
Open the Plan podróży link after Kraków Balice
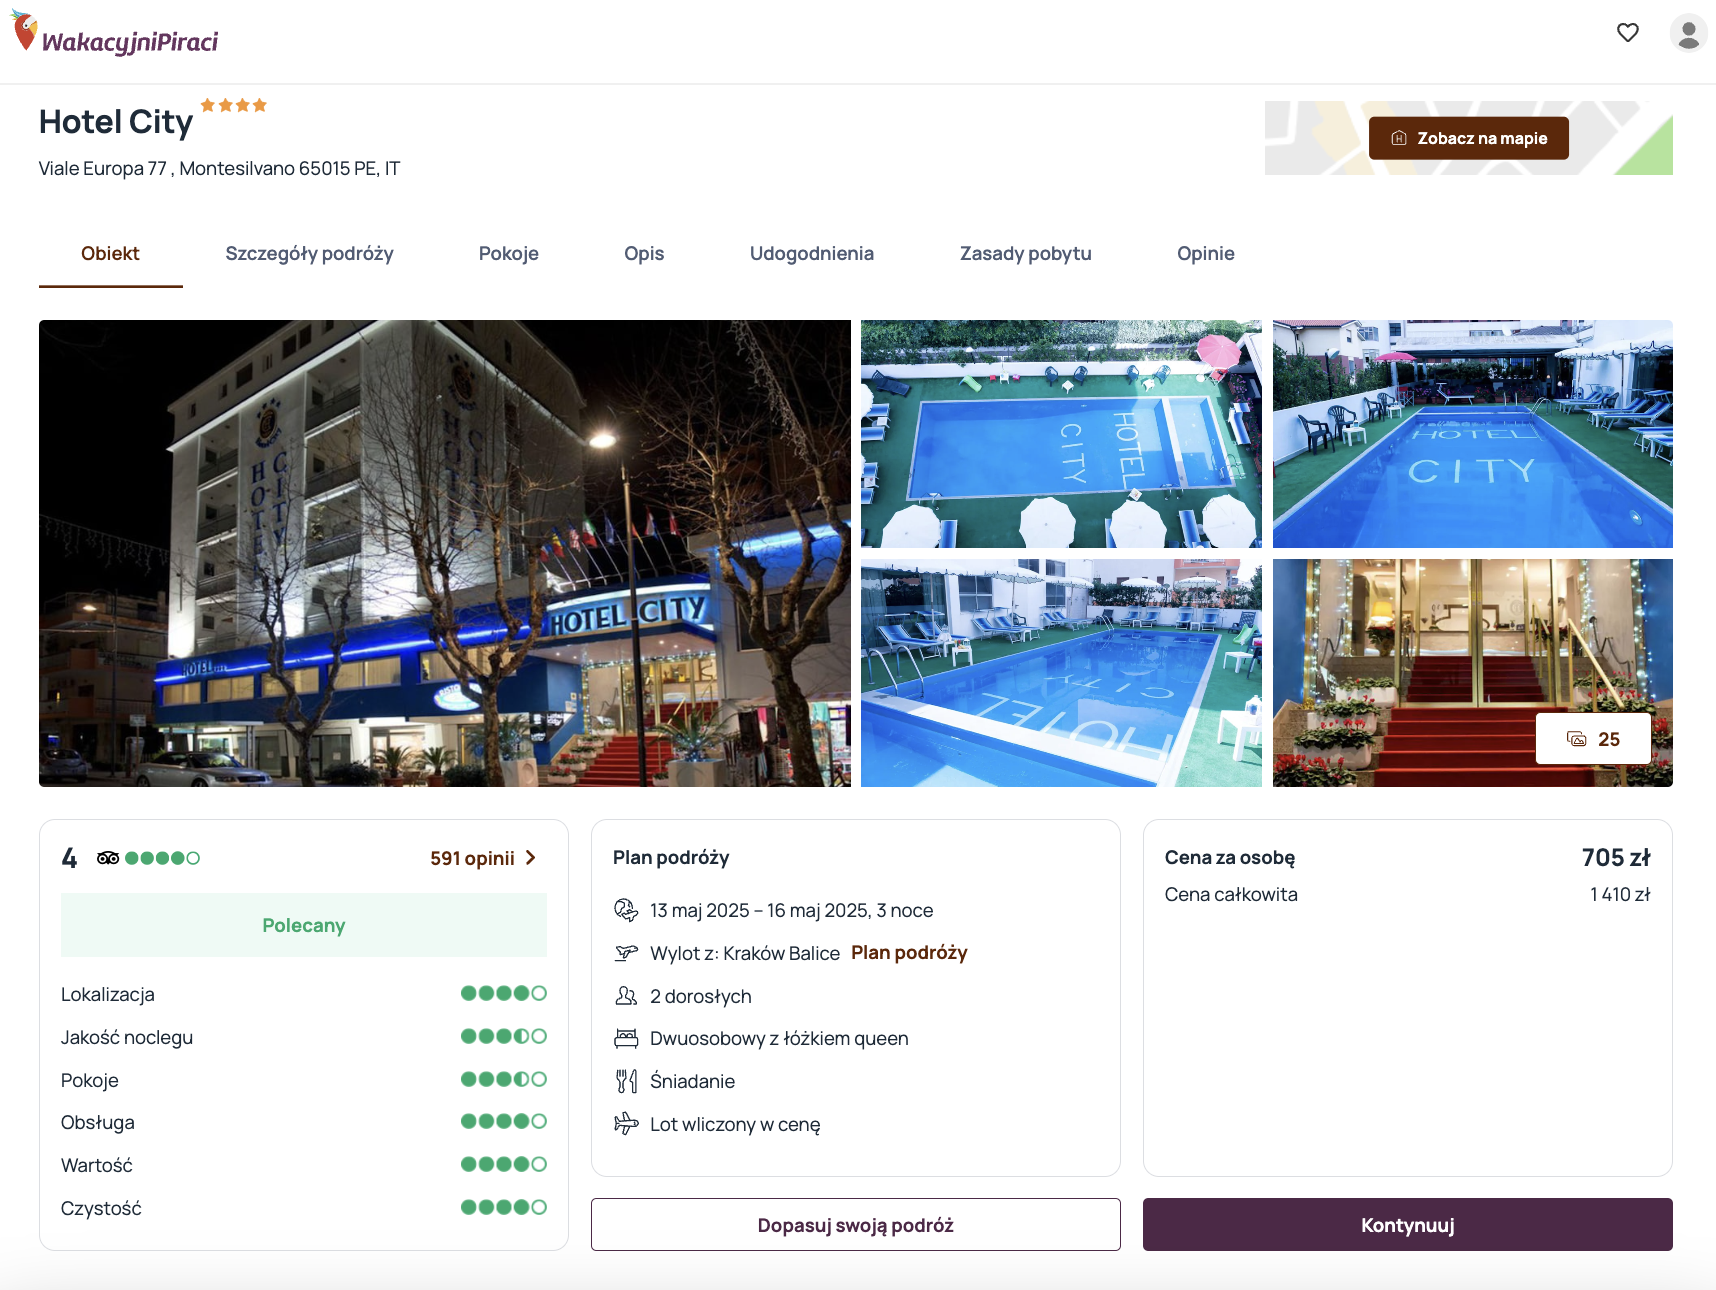pos(909,953)
